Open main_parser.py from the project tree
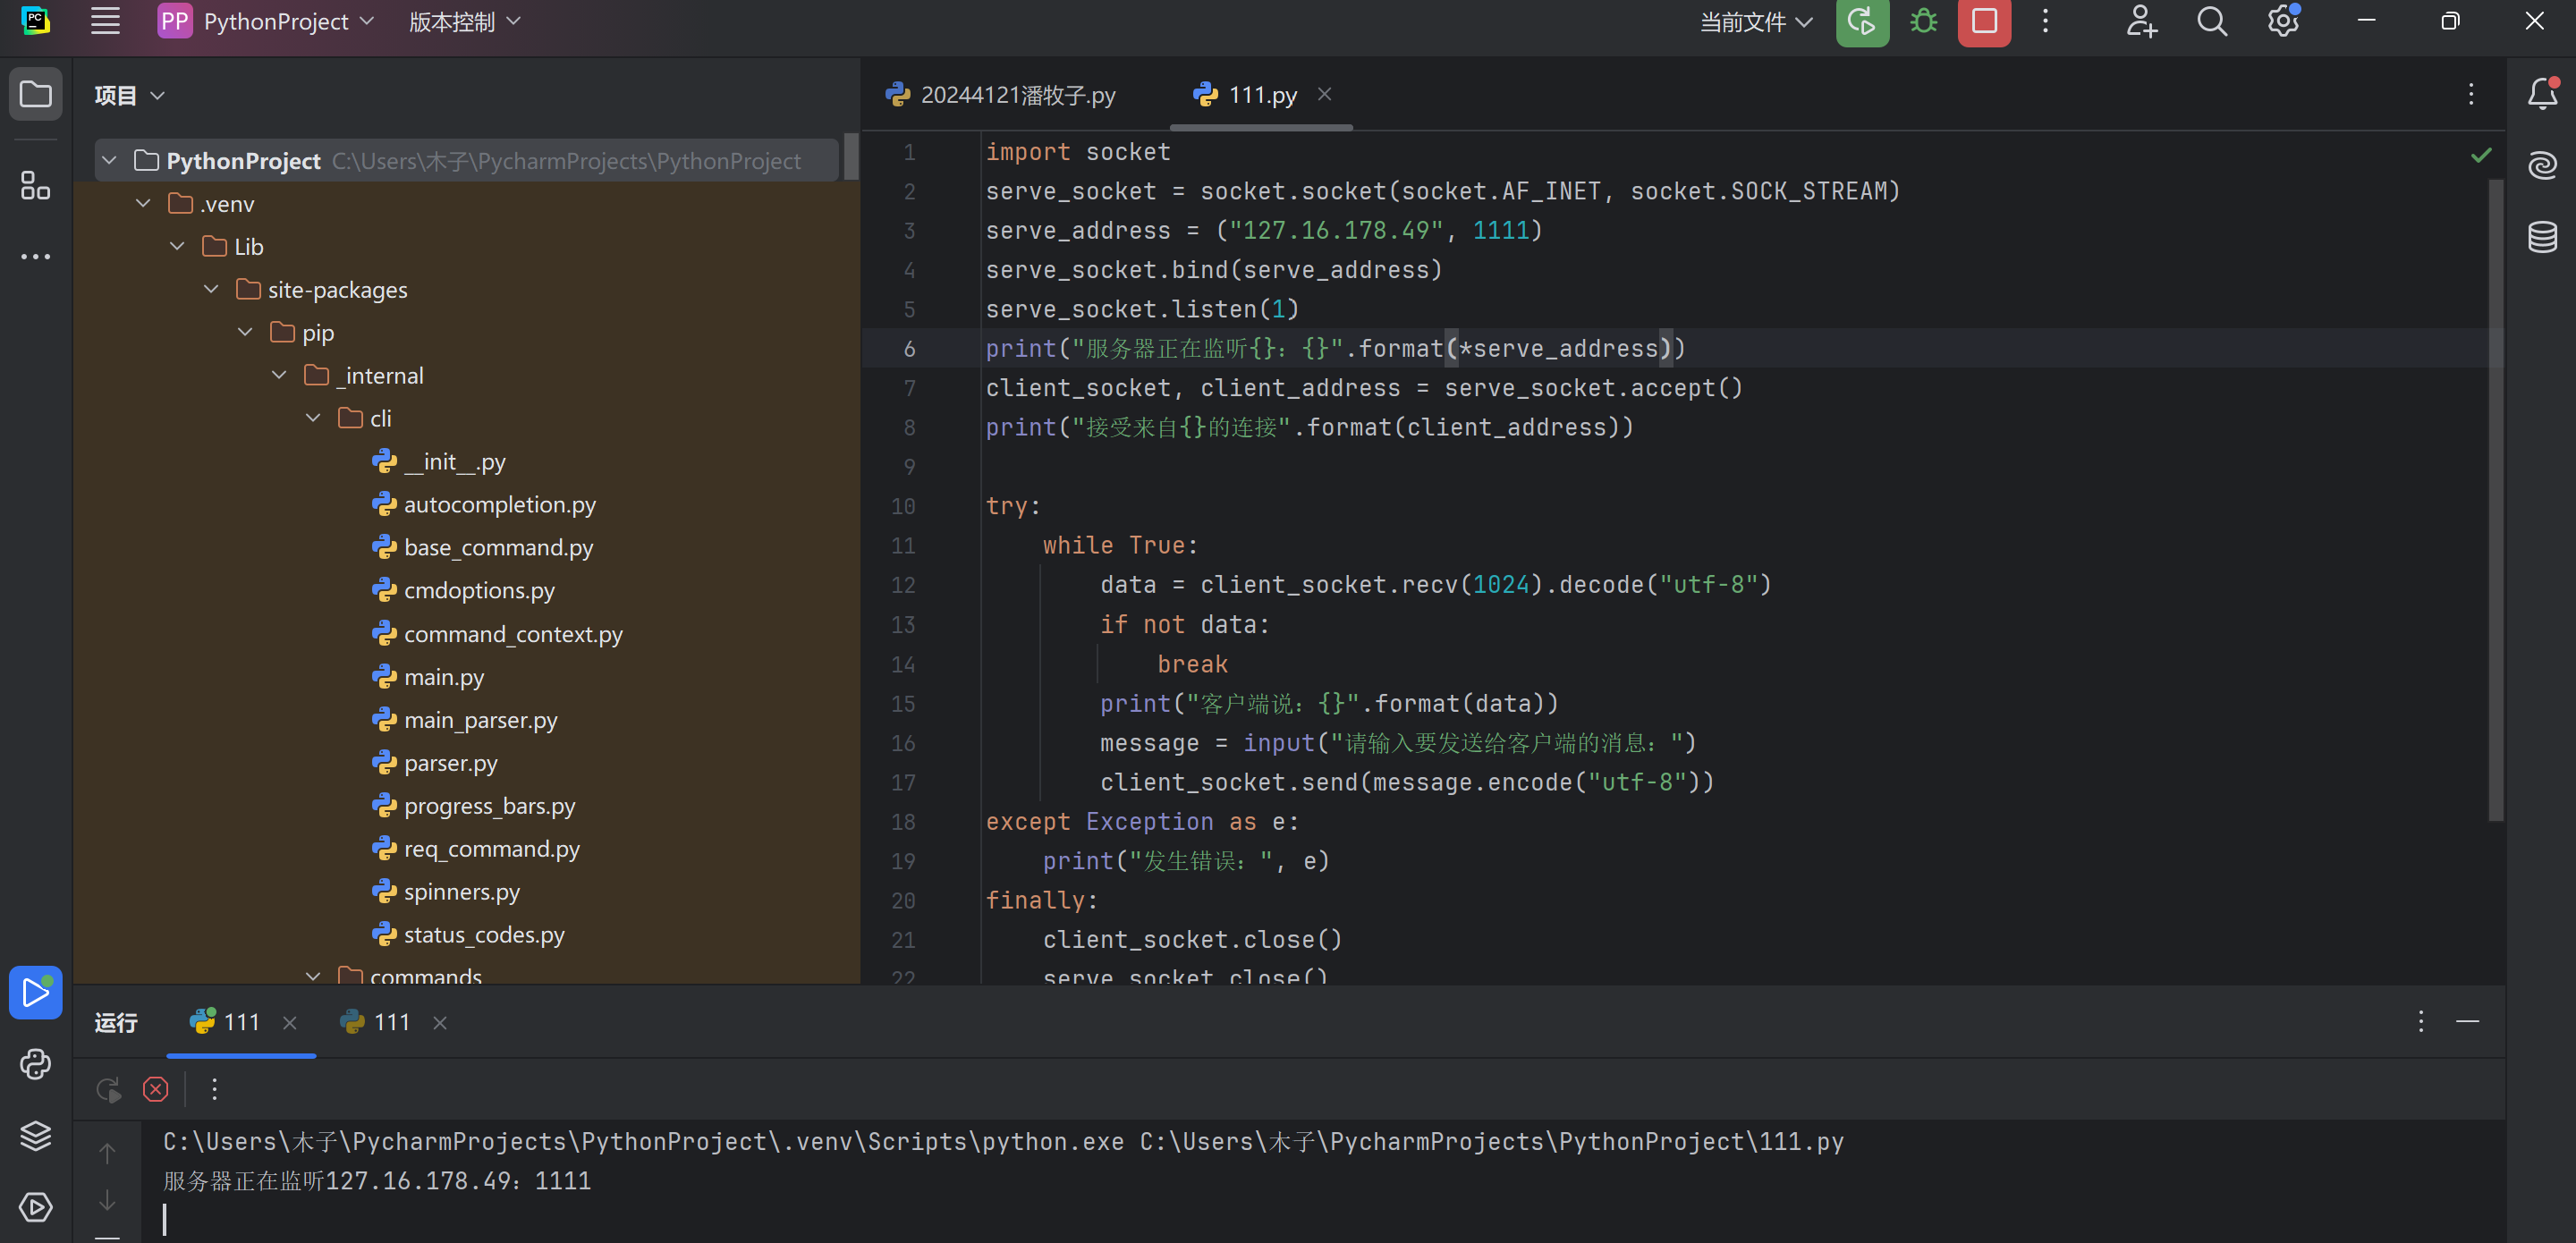Screen dimensions: 2576x1243 [x=480, y=720]
